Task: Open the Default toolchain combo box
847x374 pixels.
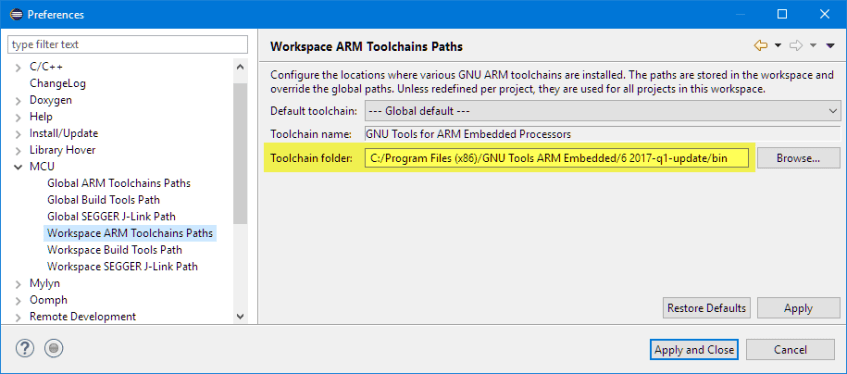Action: (x=603, y=111)
